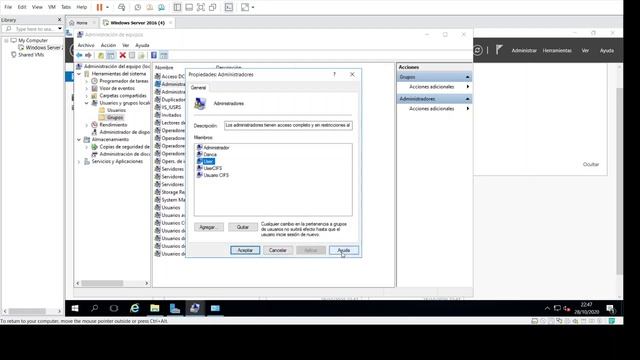Click the stretch guest display icon

click(x=245, y=7)
